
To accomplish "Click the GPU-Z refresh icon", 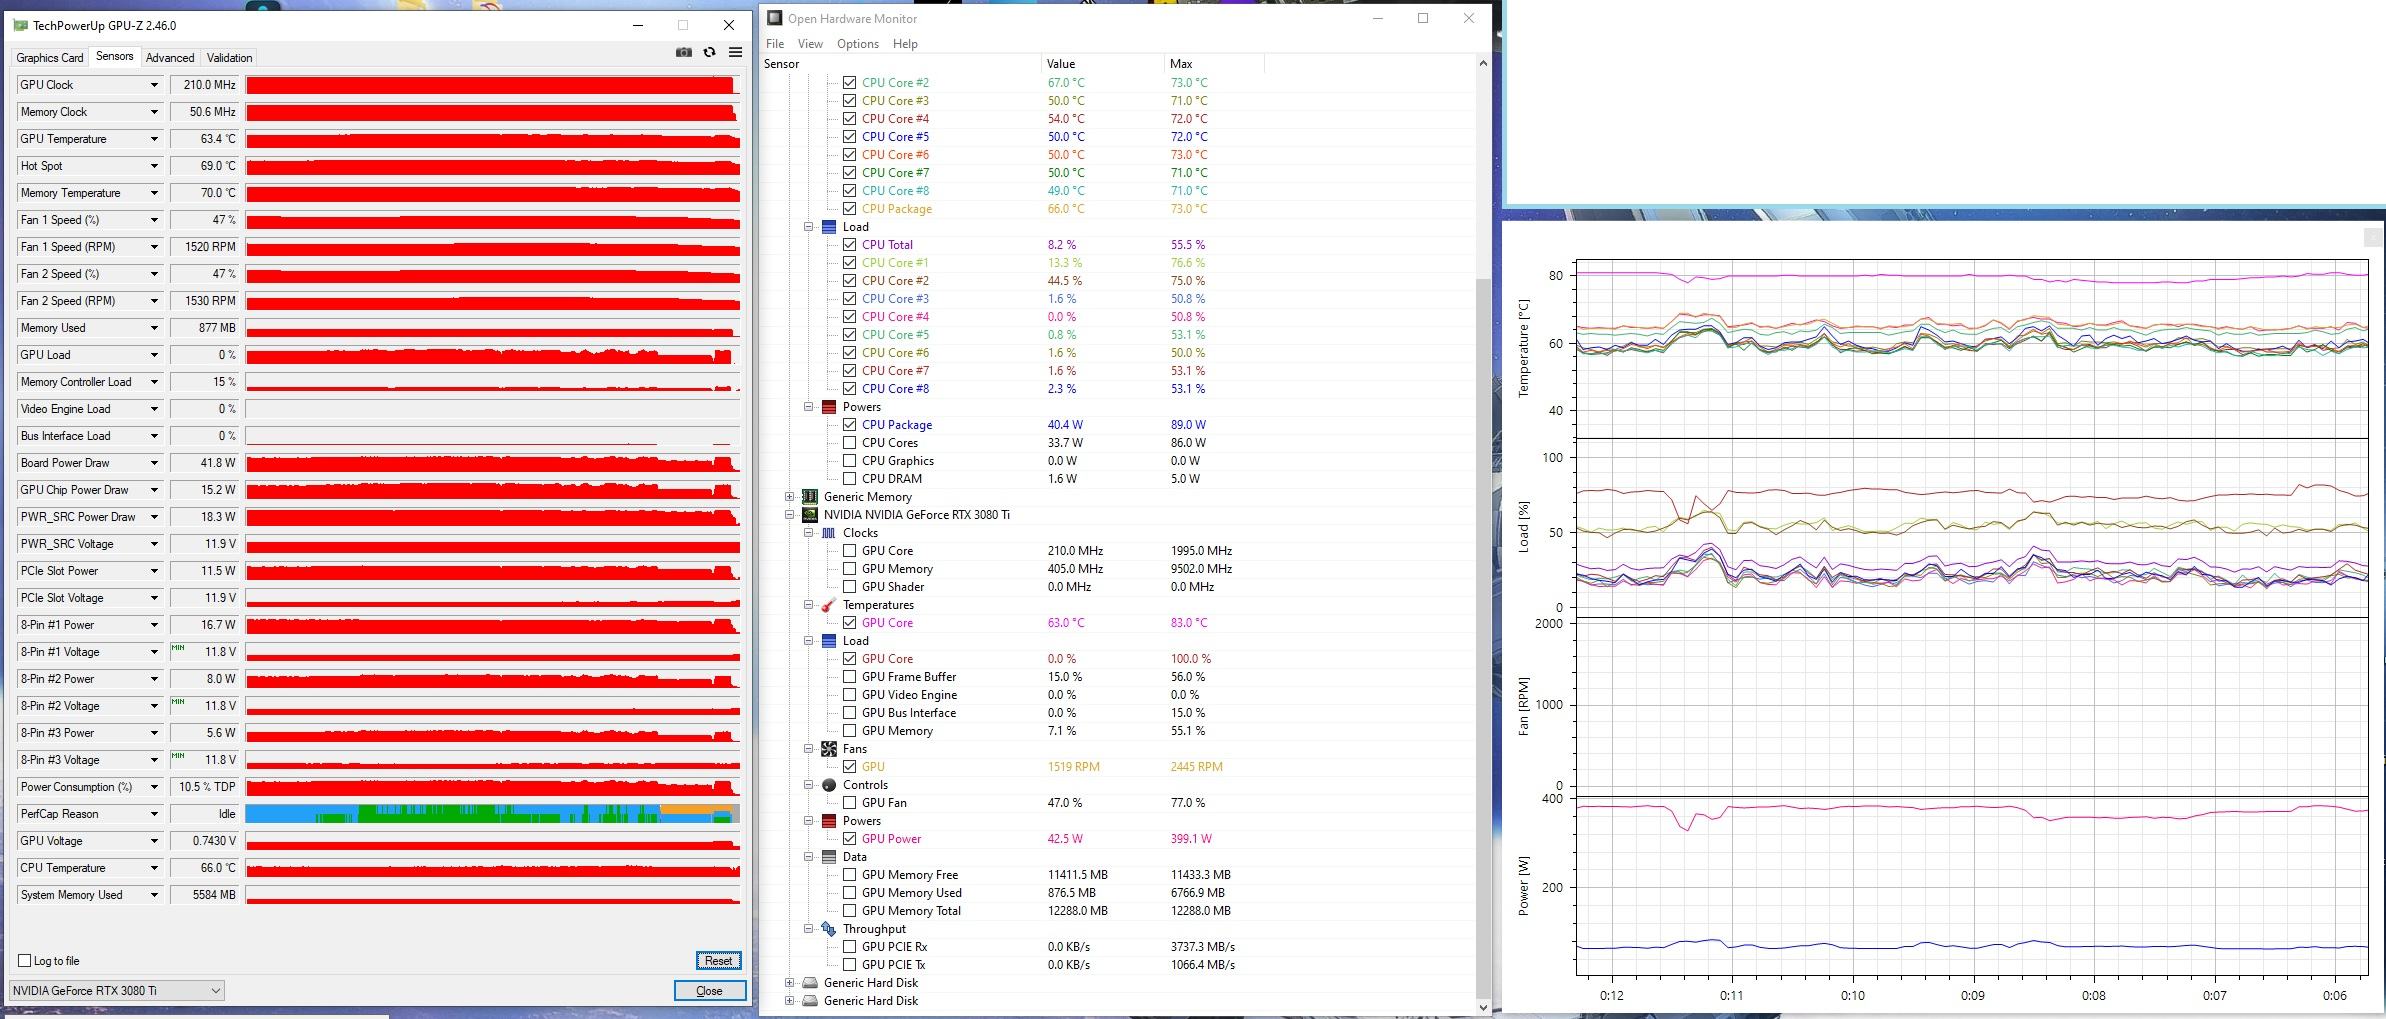I will click(710, 53).
